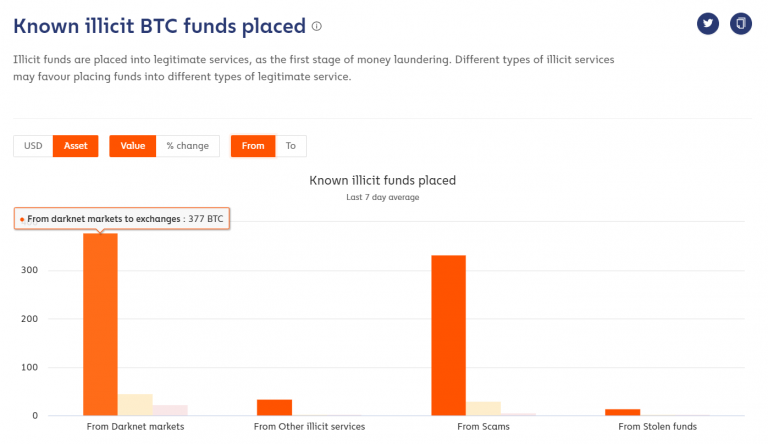This screenshot has height=444, width=768.
Task: Click the copy icon button
Action: click(740, 24)
